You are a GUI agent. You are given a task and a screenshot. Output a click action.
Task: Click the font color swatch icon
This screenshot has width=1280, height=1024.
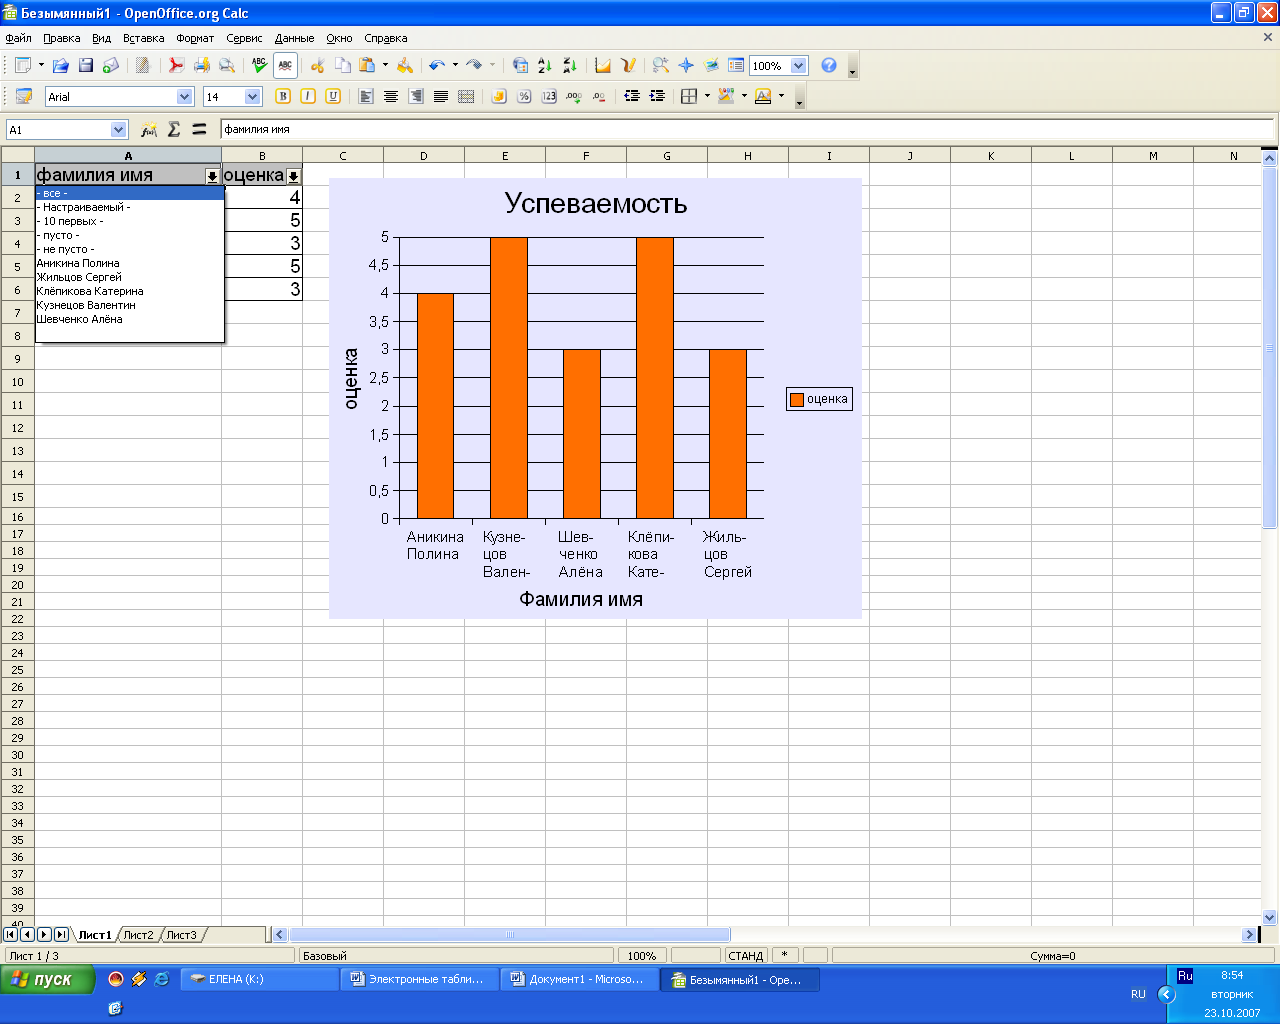tap(763, 97)
